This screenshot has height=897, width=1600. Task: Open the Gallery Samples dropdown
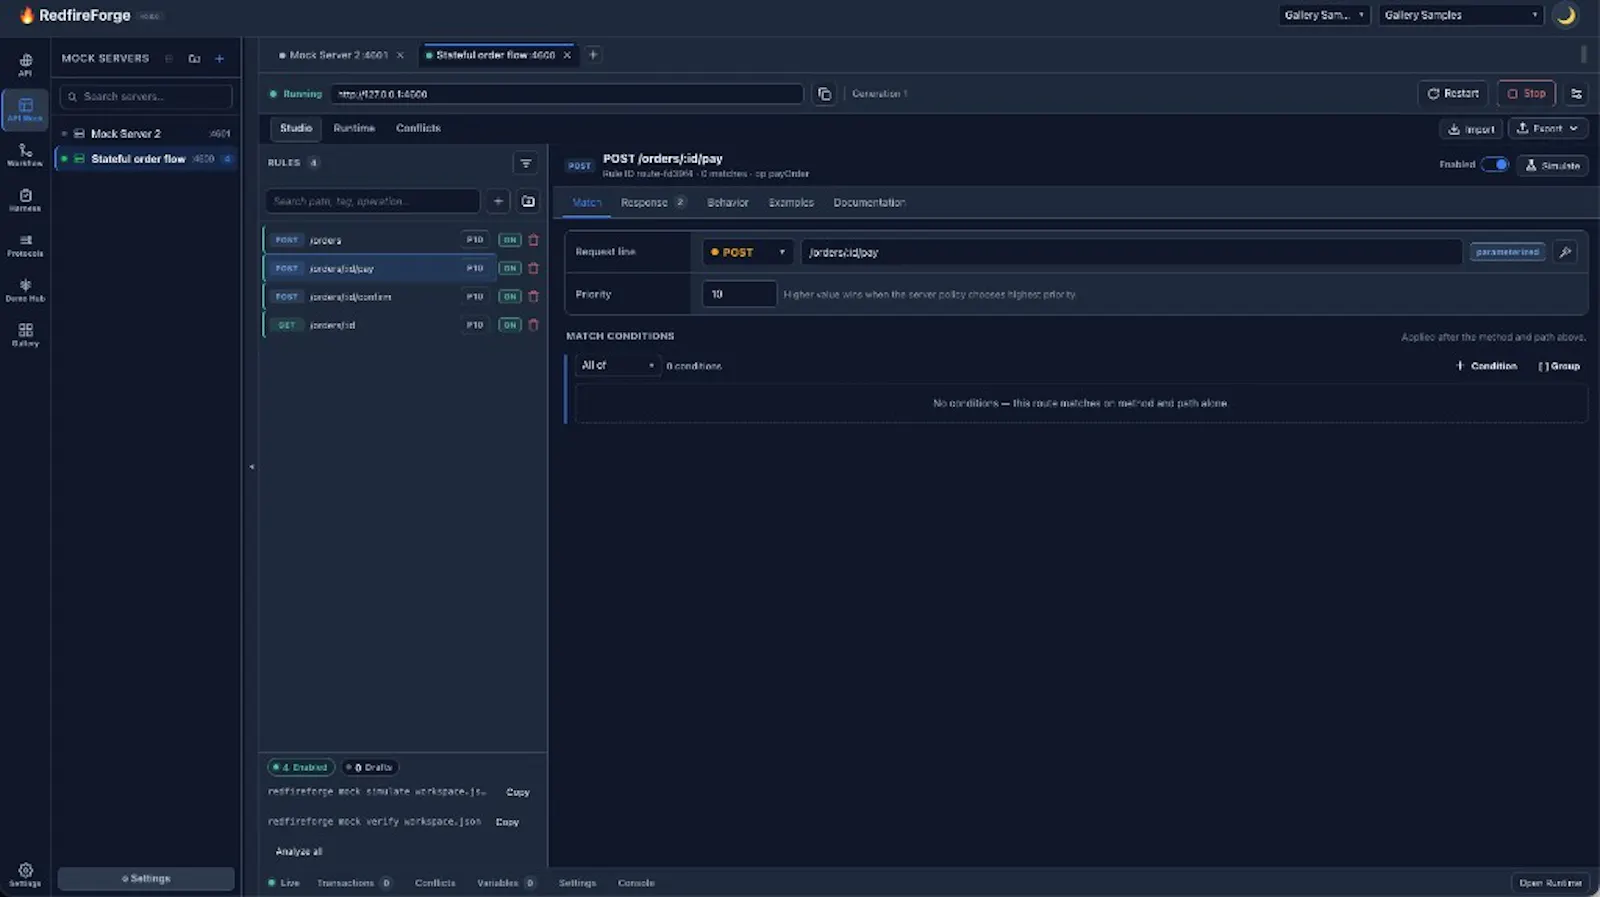[1461, 15]
